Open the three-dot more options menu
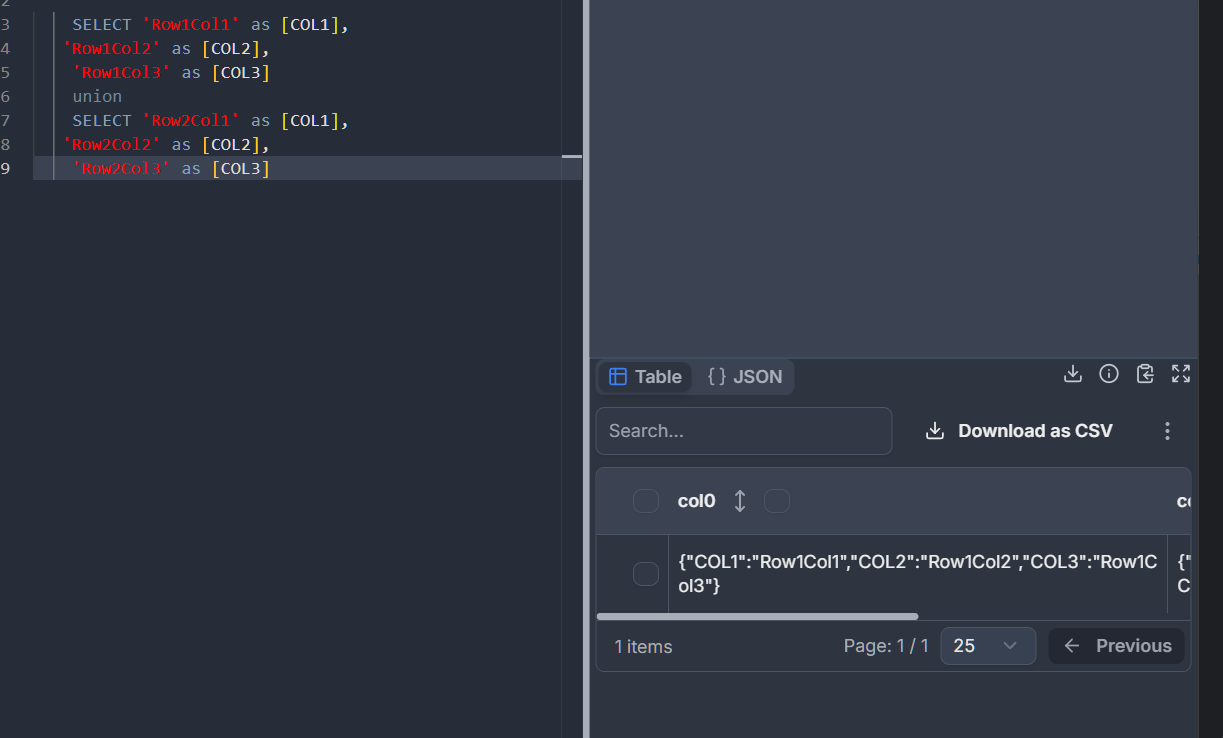 point(1167,431)
